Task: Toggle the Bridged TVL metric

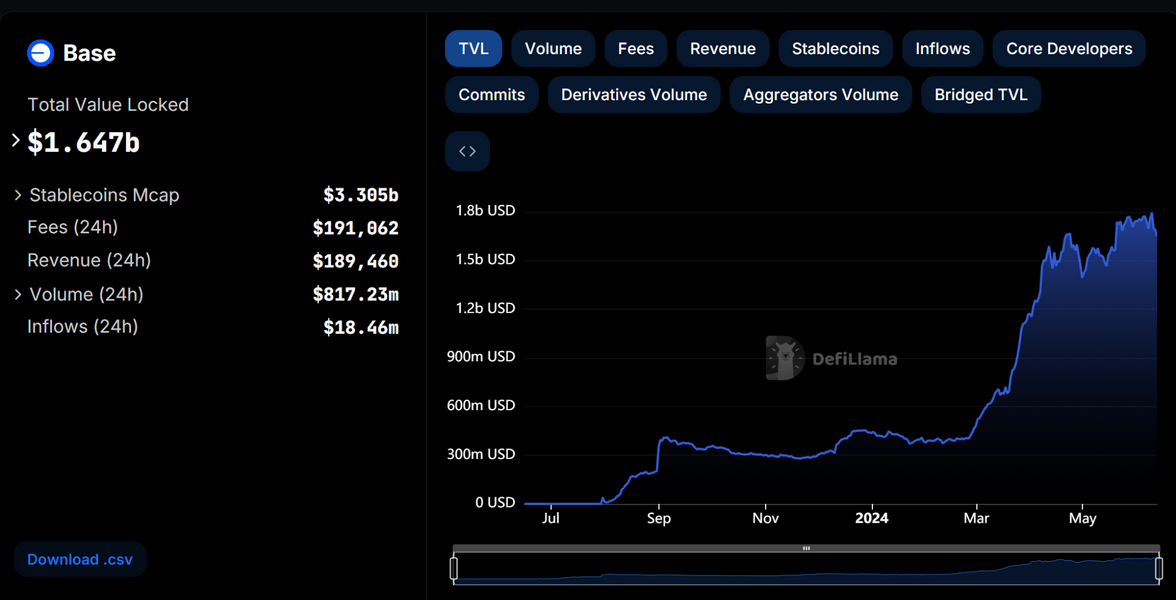Action: [980, 95]
